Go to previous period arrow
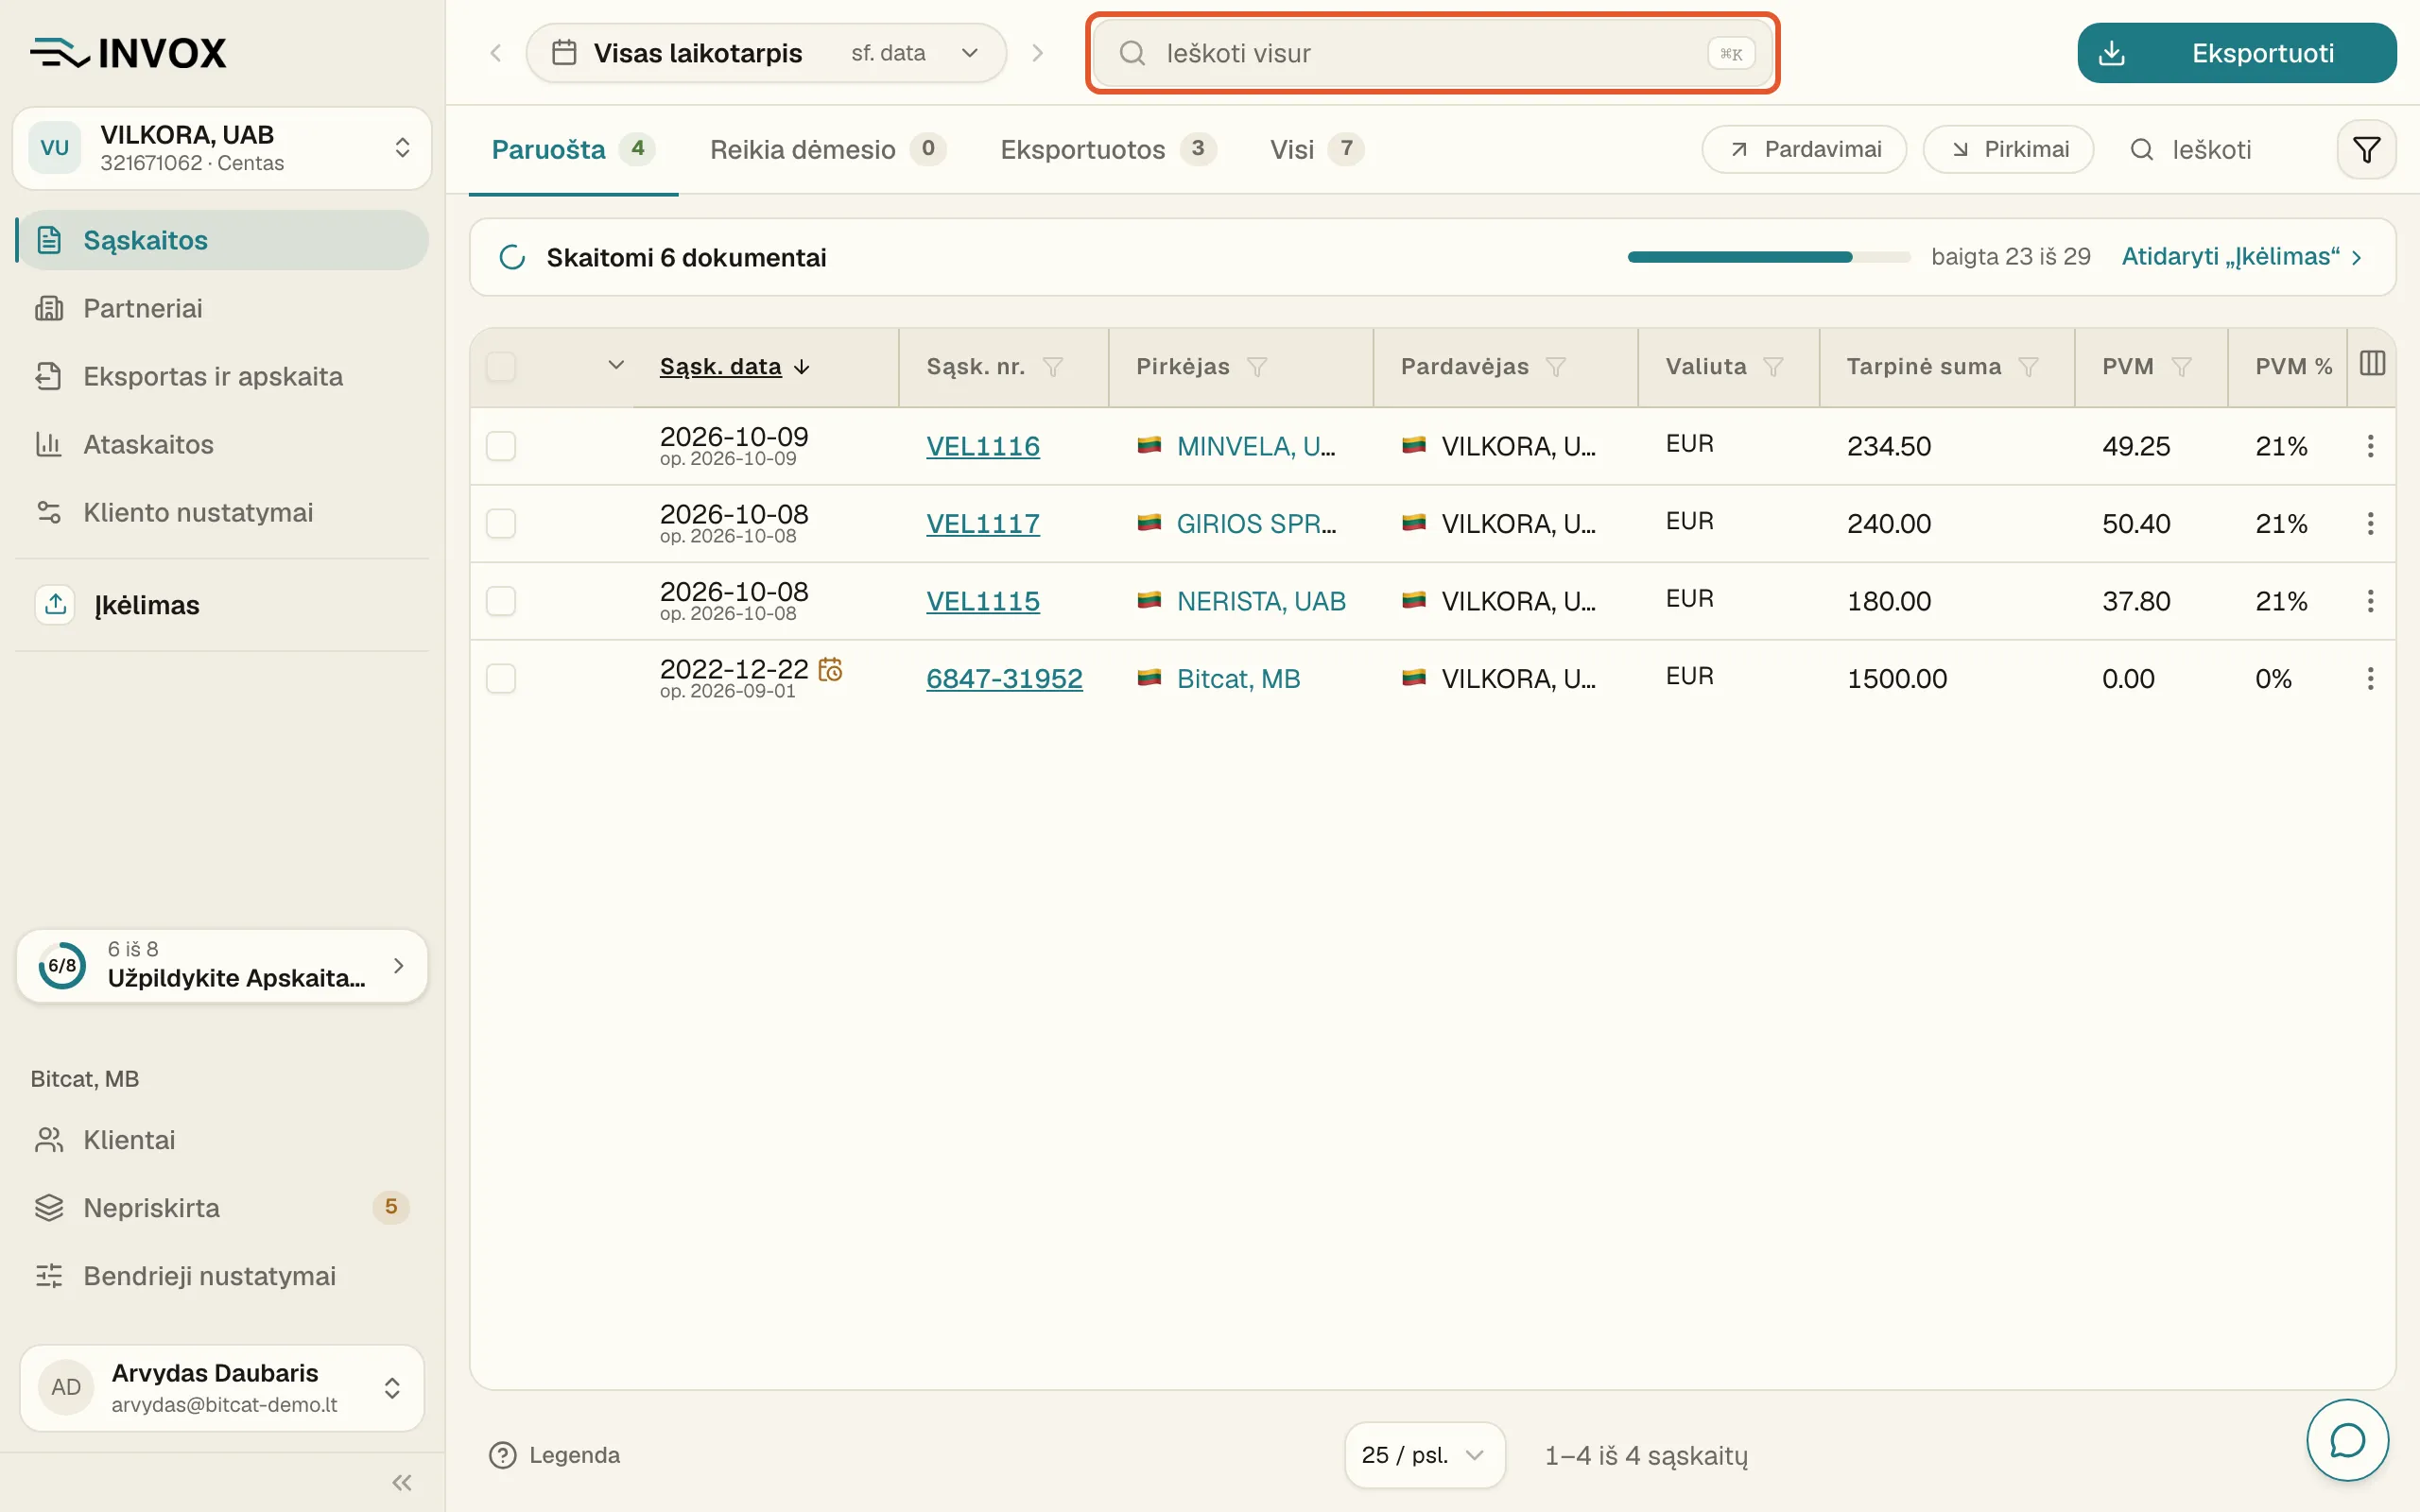The height and width of the screenshot is (1512, 2420). pyautogui.click(x=496, y=53)
